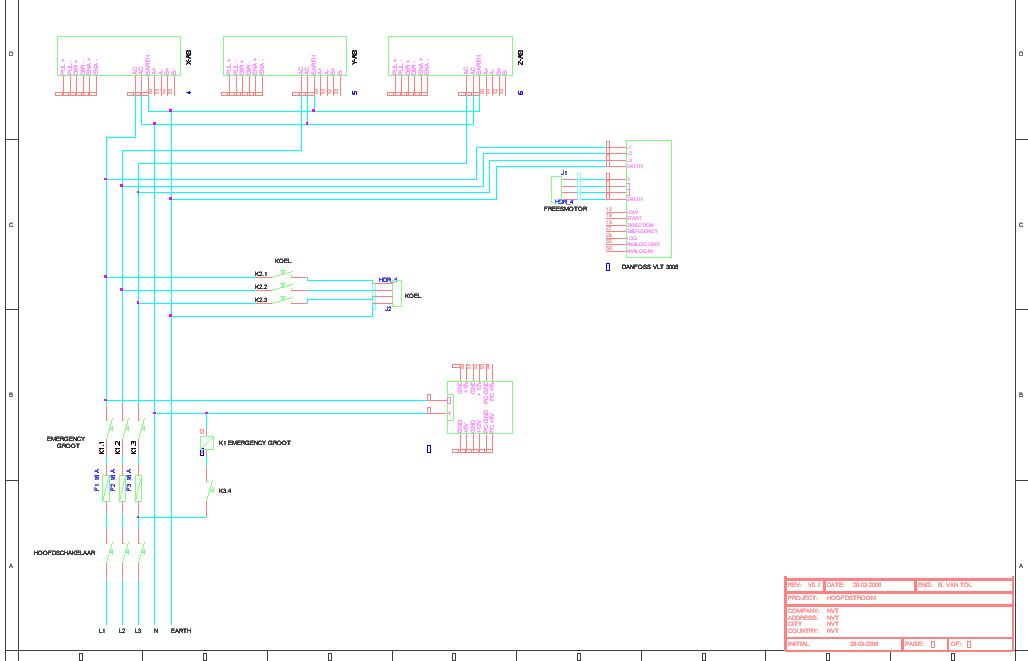Select the K2.3 contact symbol

click(284, 299)
